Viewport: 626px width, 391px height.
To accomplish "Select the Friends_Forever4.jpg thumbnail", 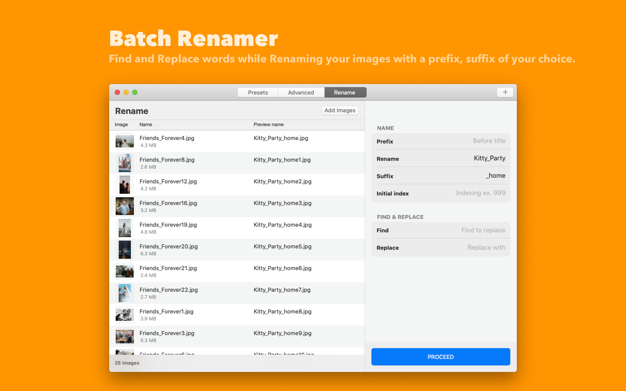I will tap(125, 141).
